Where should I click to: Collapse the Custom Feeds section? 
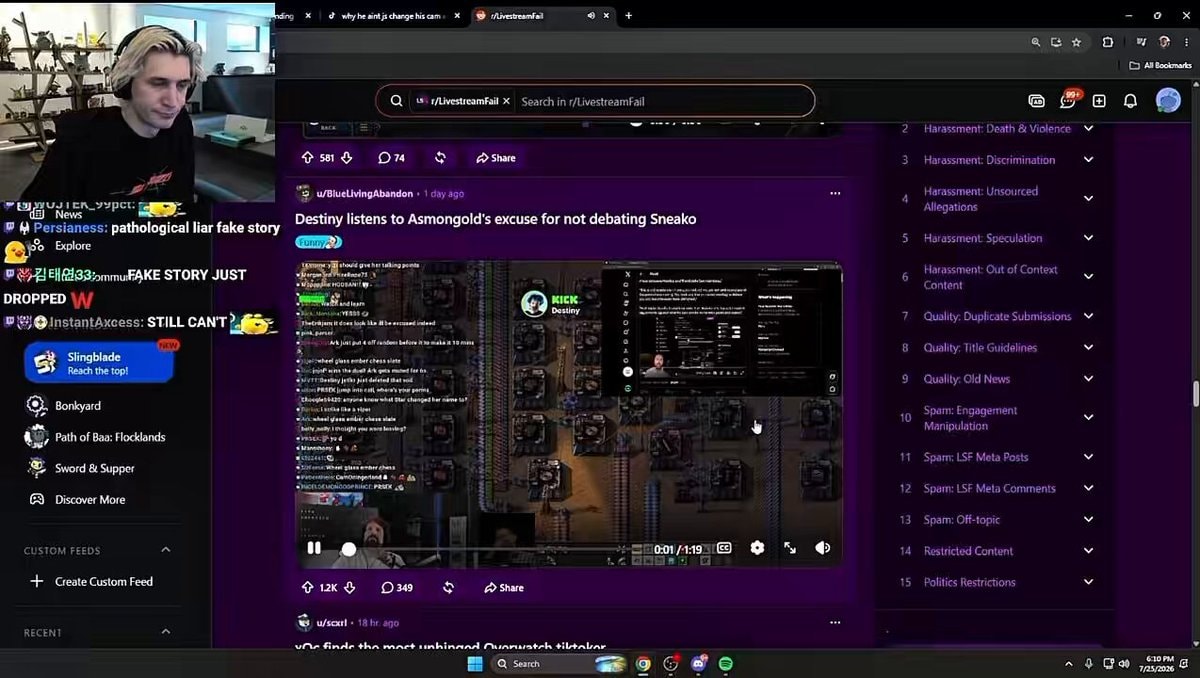click(x=166, y=550)
